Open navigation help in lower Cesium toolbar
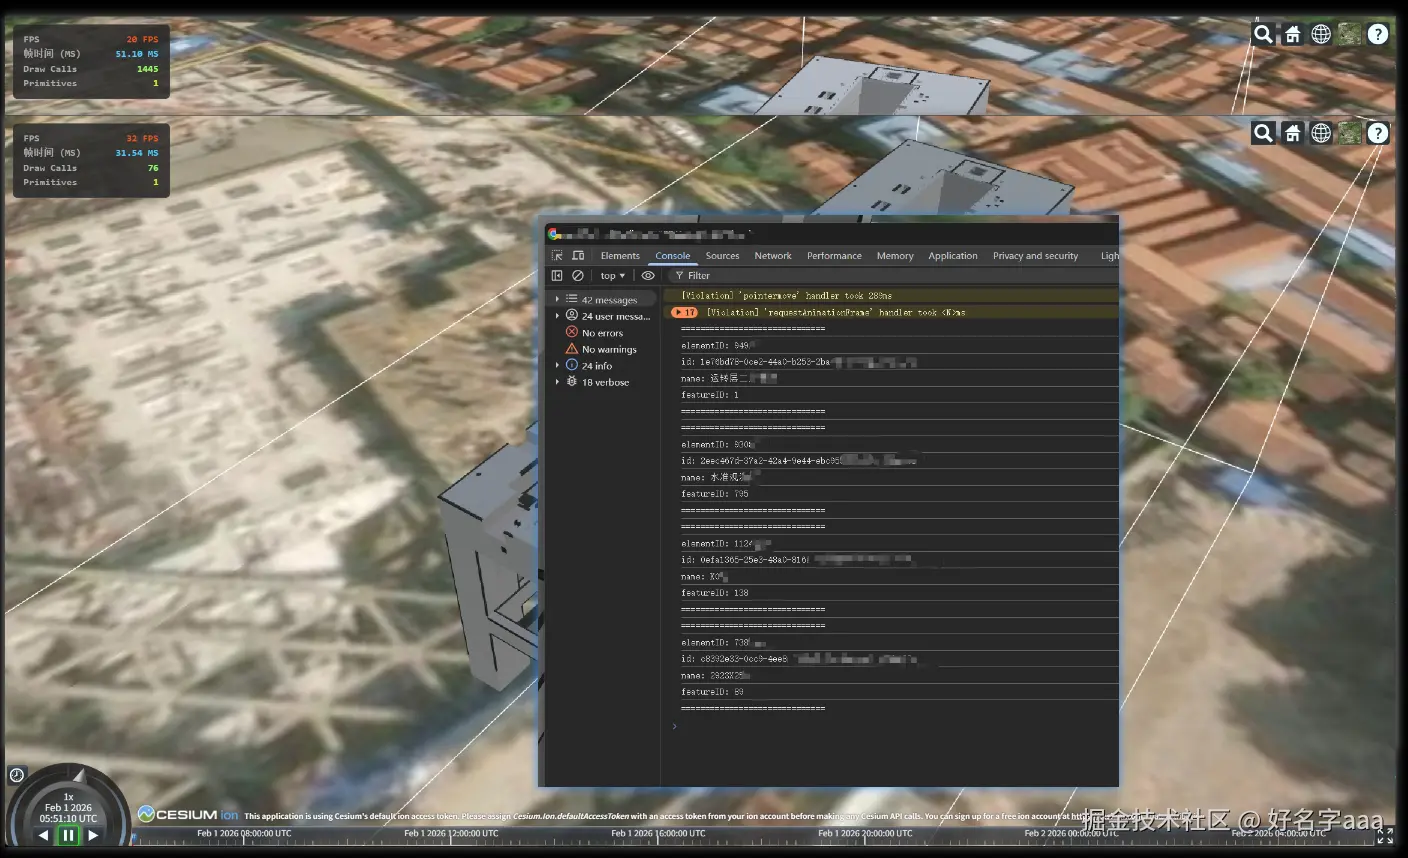Viewport: 1408px width, 858px height. tap(1378, 133)
